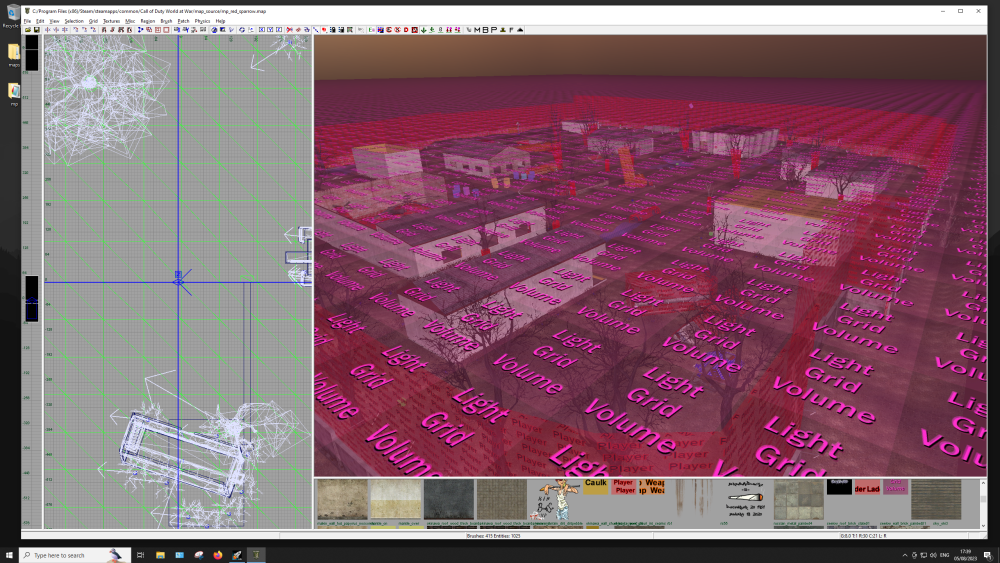Select the solid black texture thumbnail
The width and height of the screenshot is (1000, 563).
coord(839,486)
